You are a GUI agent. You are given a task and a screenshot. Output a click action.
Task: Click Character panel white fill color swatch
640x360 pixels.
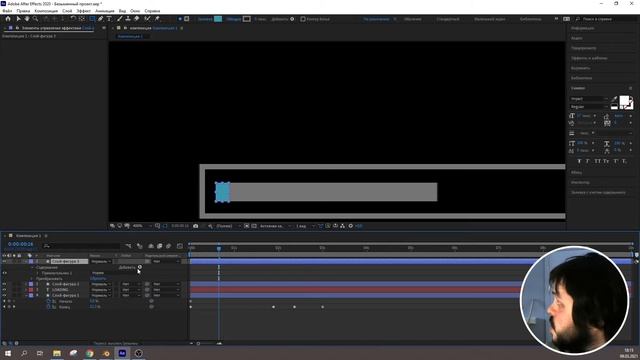click(624, 100)
